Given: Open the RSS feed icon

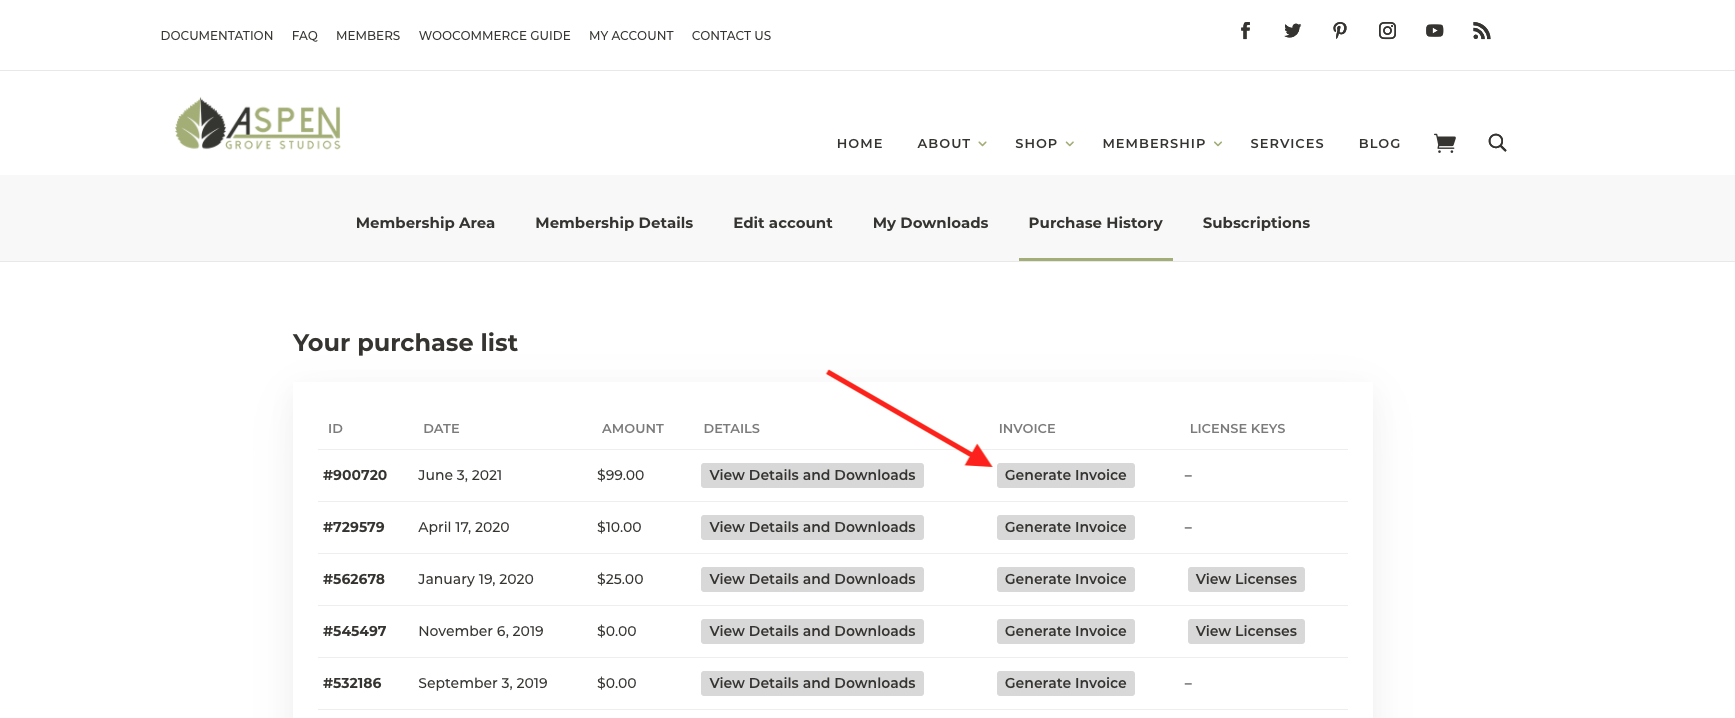Looking at the screenshot, I should pyautogui.click(x=1482, y=31).
